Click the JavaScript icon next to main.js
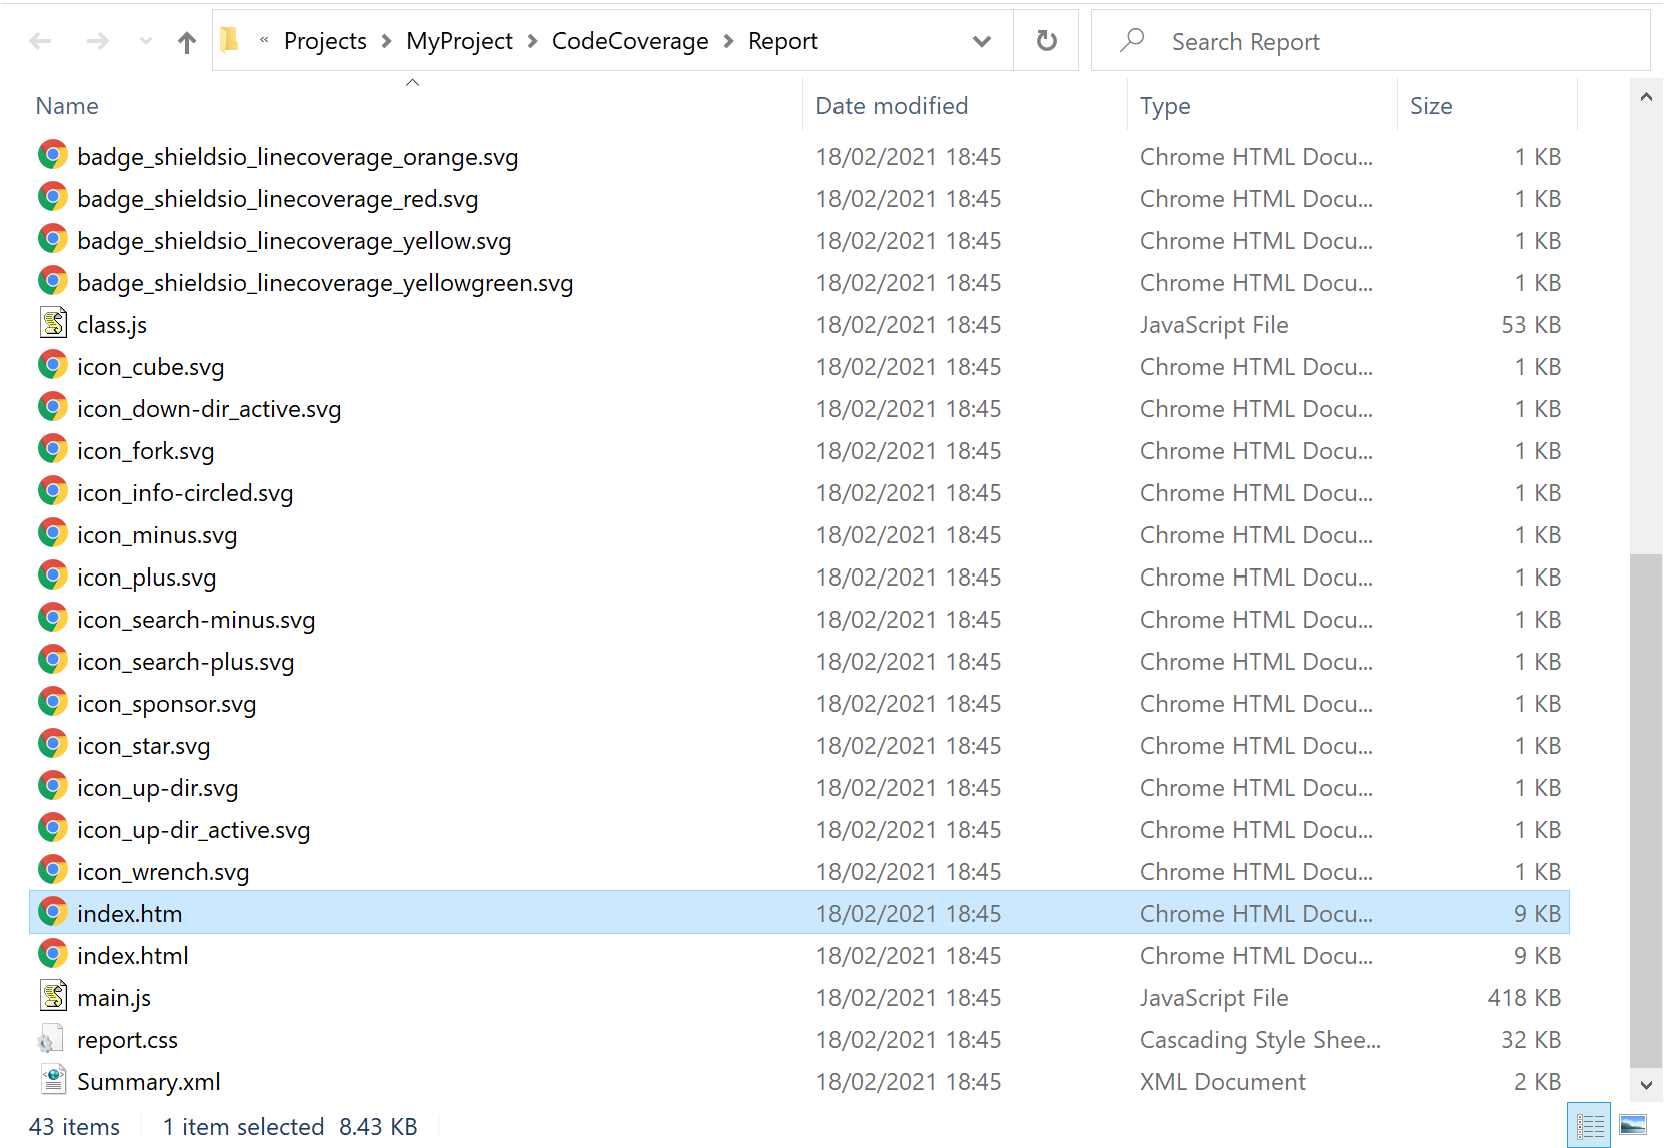Viewport: 1664px width, 1148px height. (53, 996)
